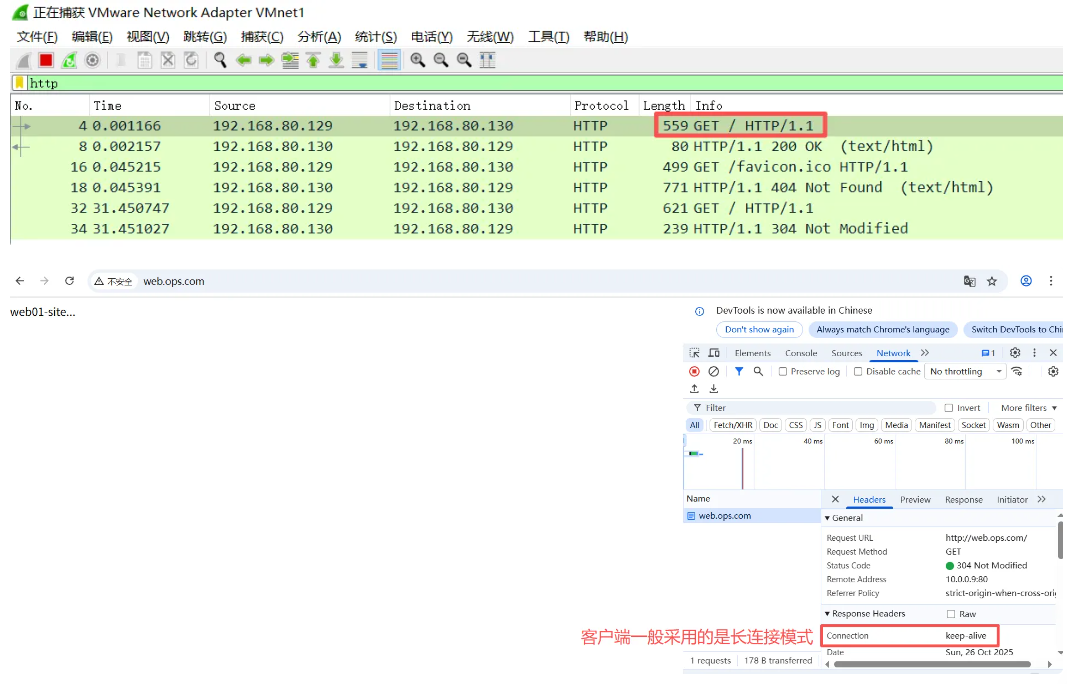The image size is (1067, 684).
Task: Expand the More filters dropdown
Action: tap(1028, 408)
